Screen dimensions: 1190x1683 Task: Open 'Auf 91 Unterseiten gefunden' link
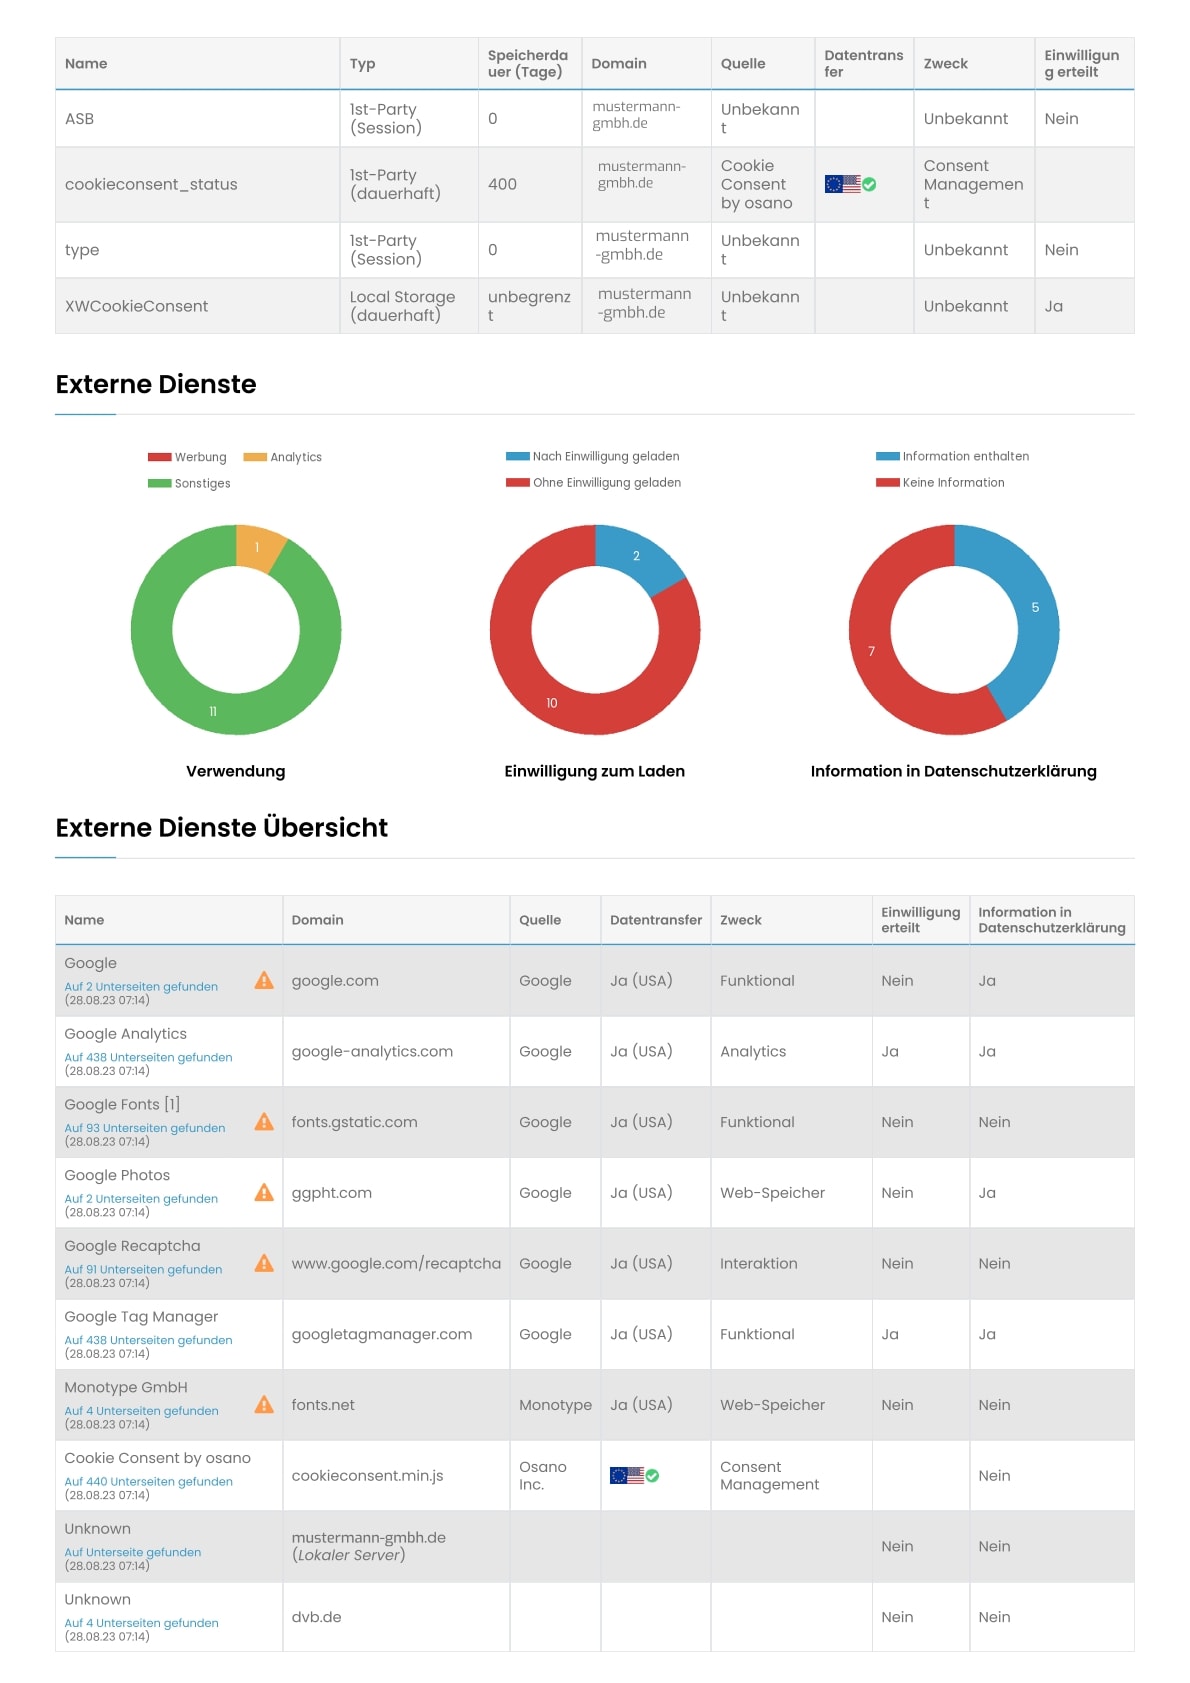pyautogui.click(x=143, y=1269)
